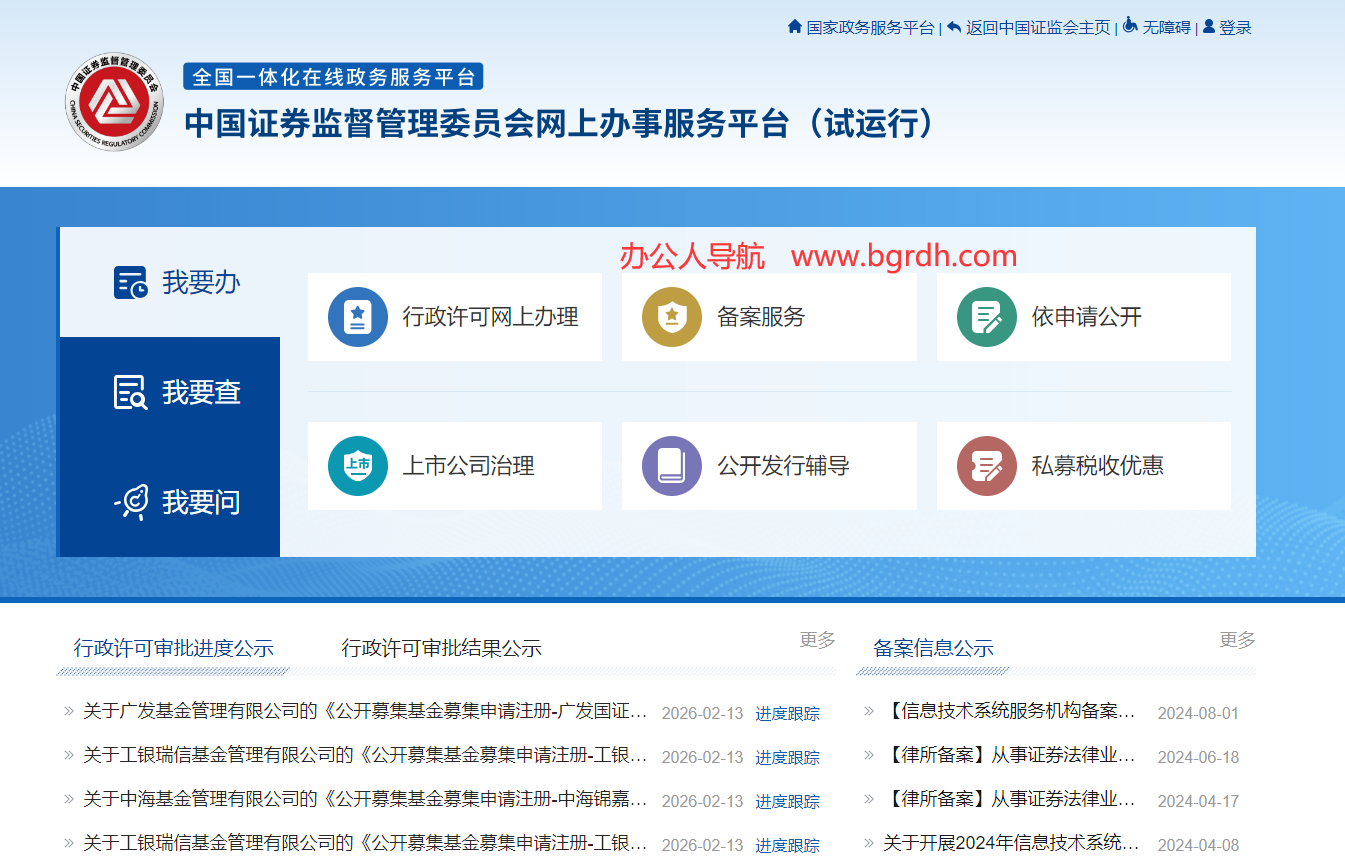This screenshot has width=1345, height=865.
Task: Open the 我要办 side tab
Action: coord(170,283)
